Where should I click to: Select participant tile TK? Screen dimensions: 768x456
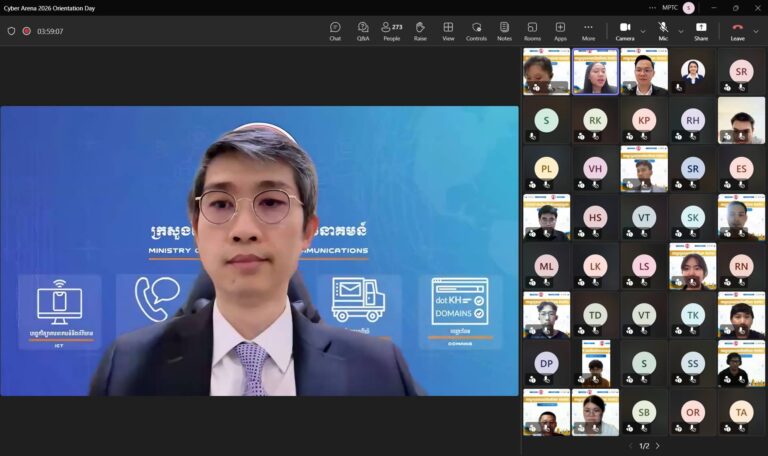point(693,315)
